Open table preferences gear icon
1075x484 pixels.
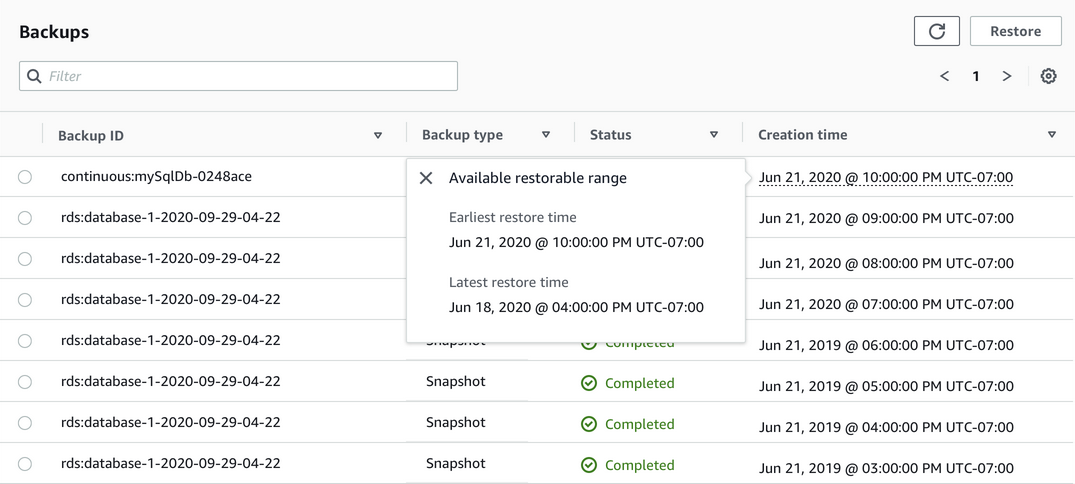point(1048,76)
